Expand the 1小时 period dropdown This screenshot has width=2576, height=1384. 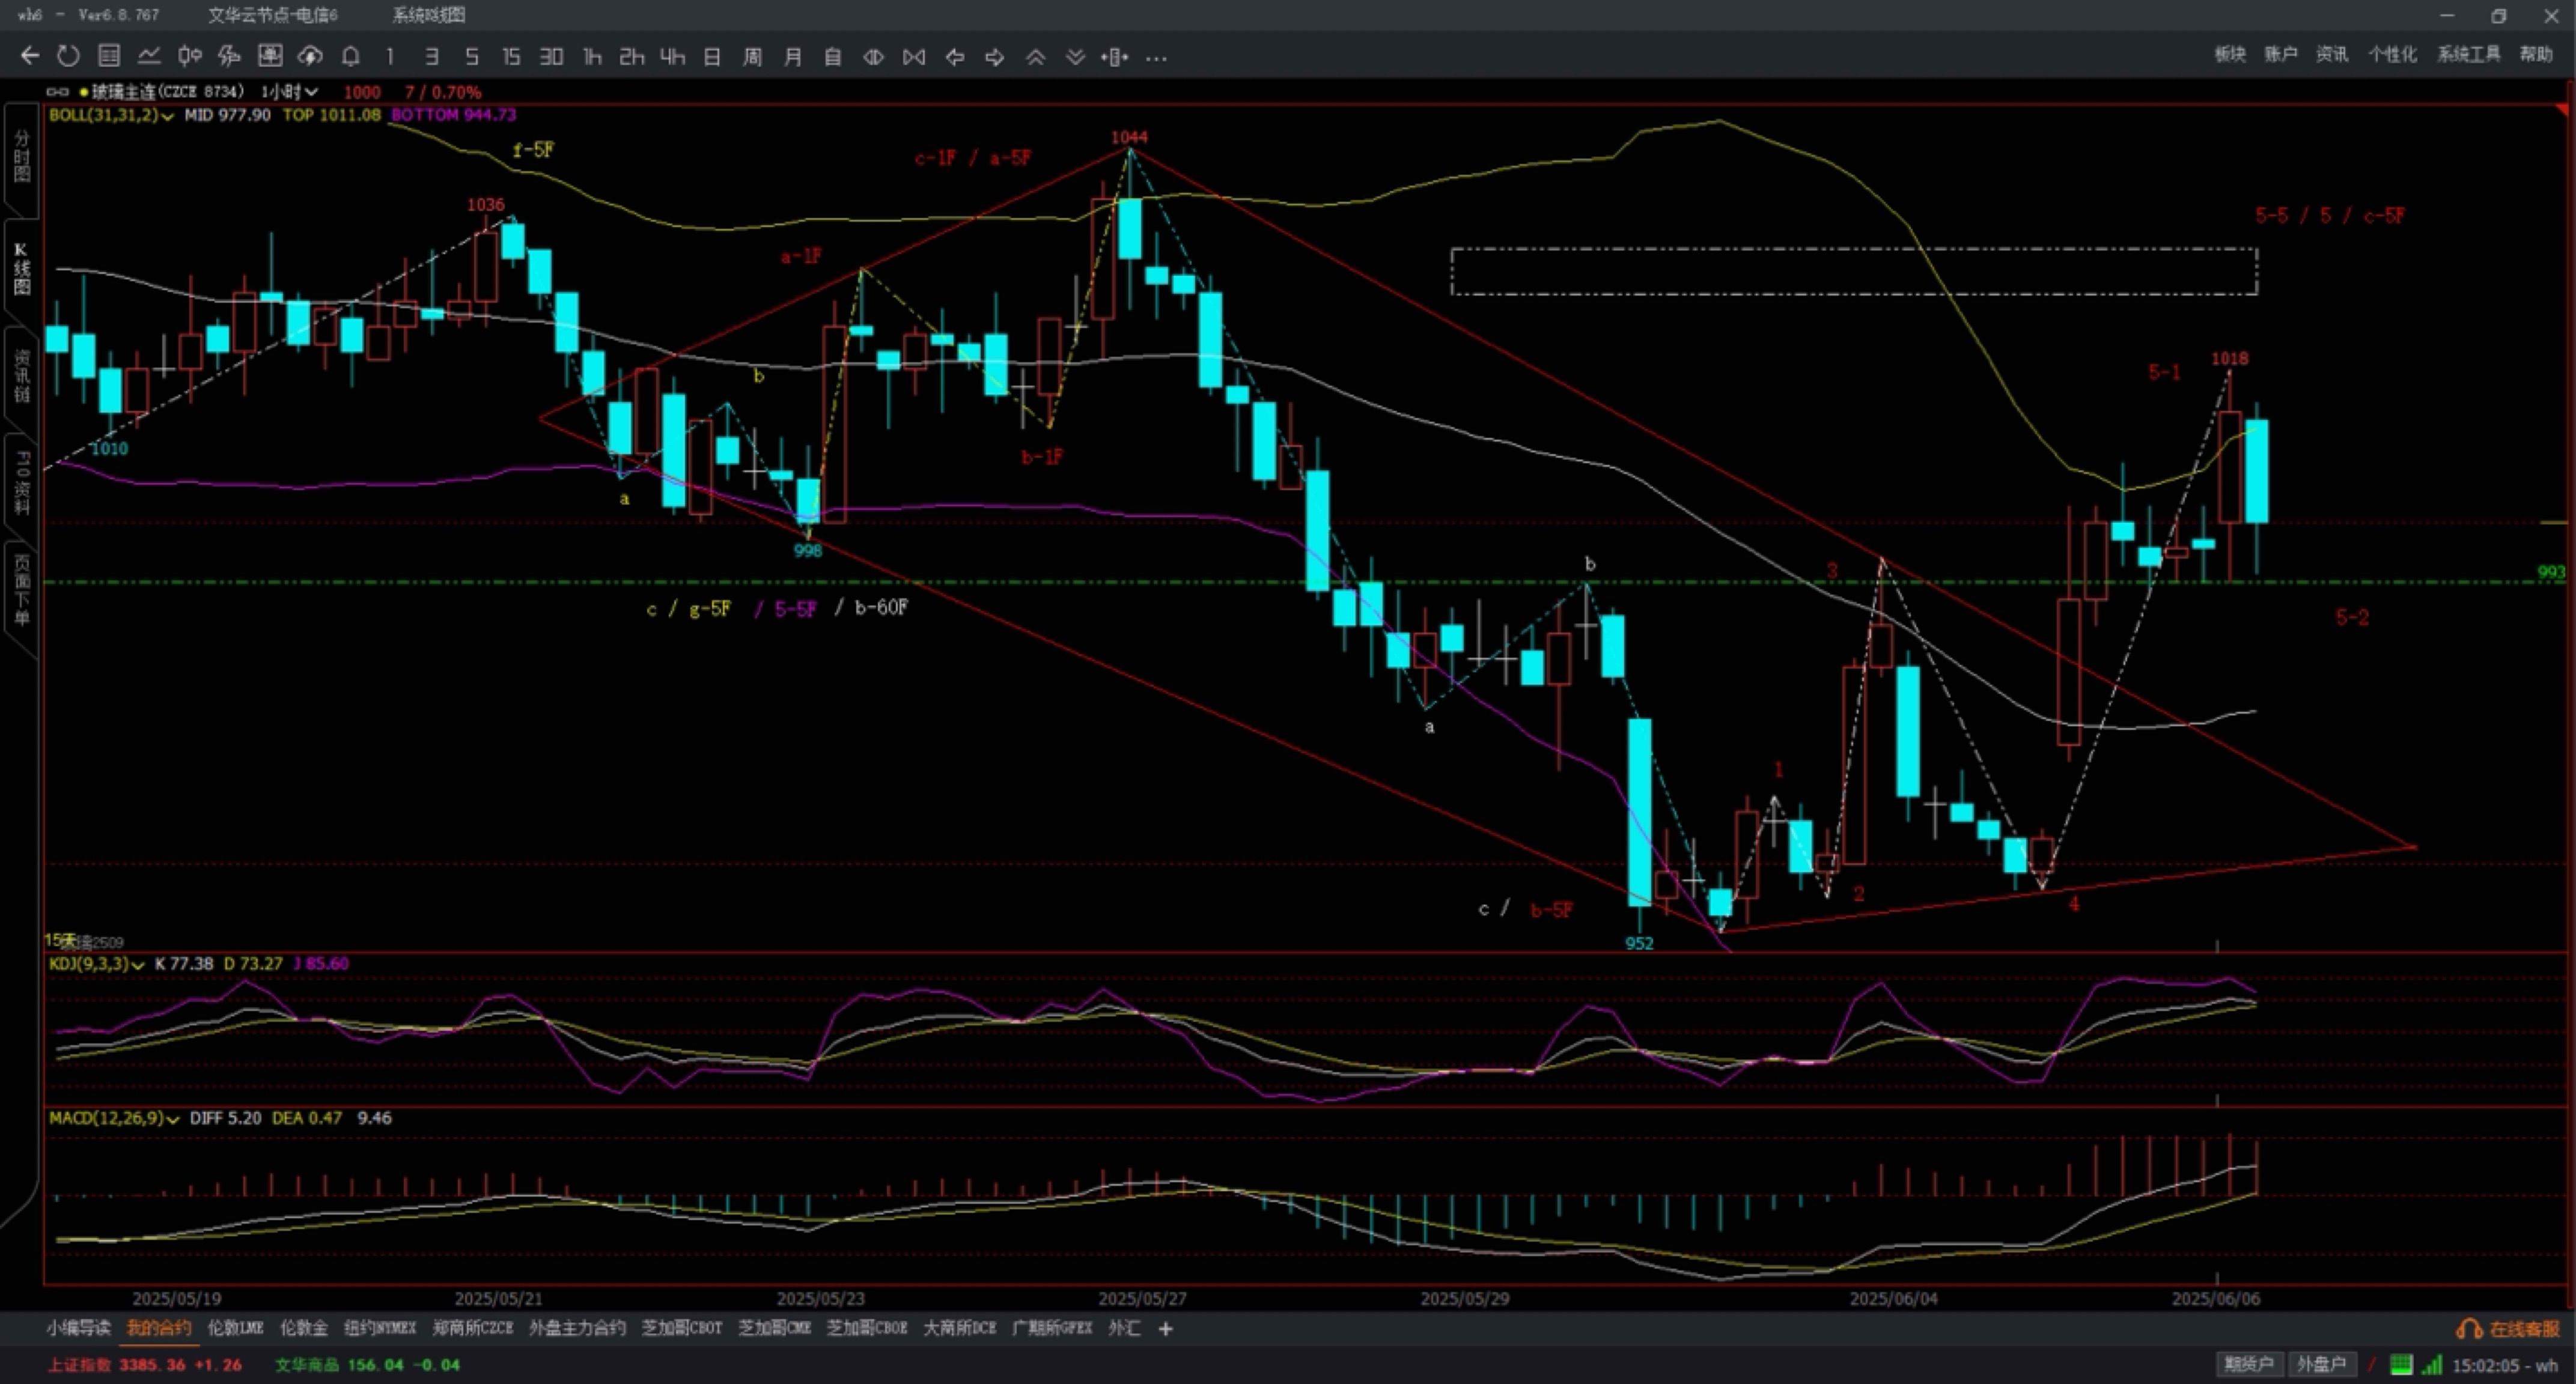click(x=290, y=92)
